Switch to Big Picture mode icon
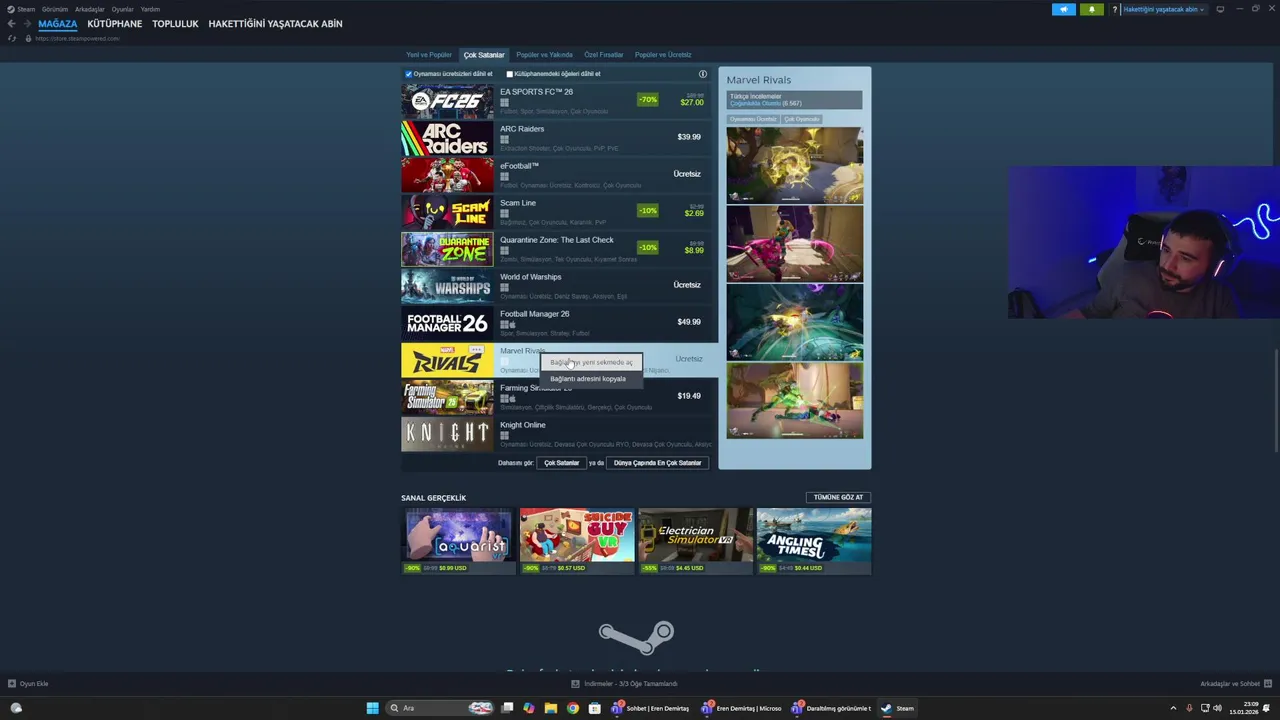The image size is (1280, 720). [x=1220, y=9]
